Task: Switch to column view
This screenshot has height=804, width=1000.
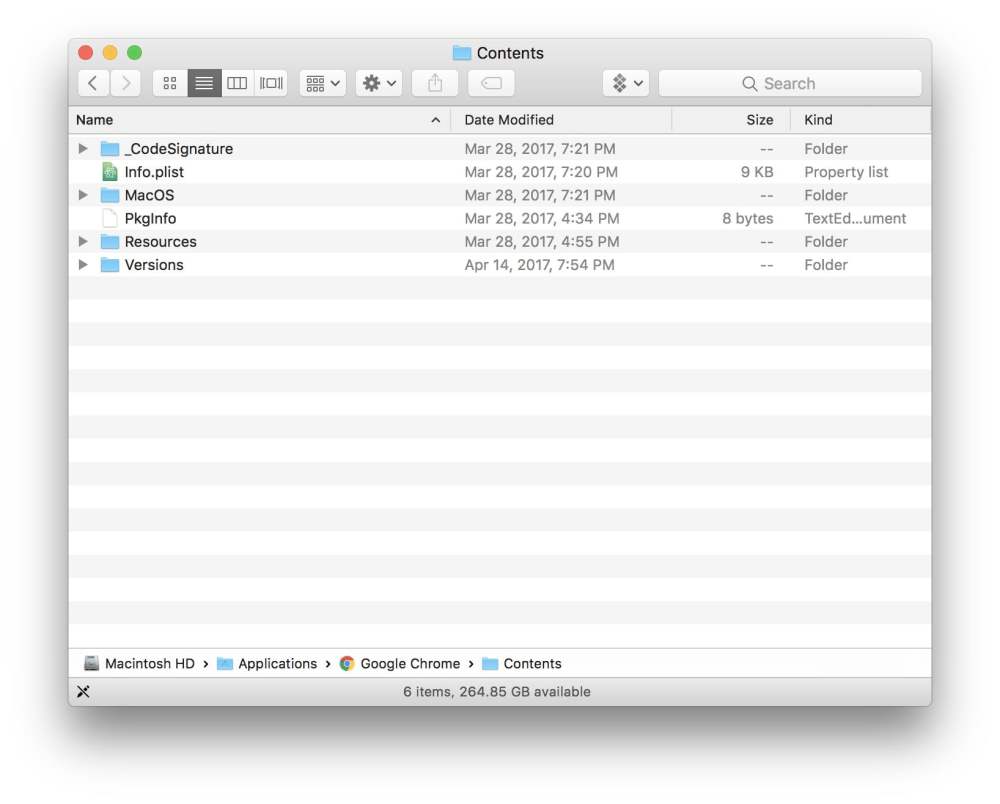Action: click(x=237, y=83)
